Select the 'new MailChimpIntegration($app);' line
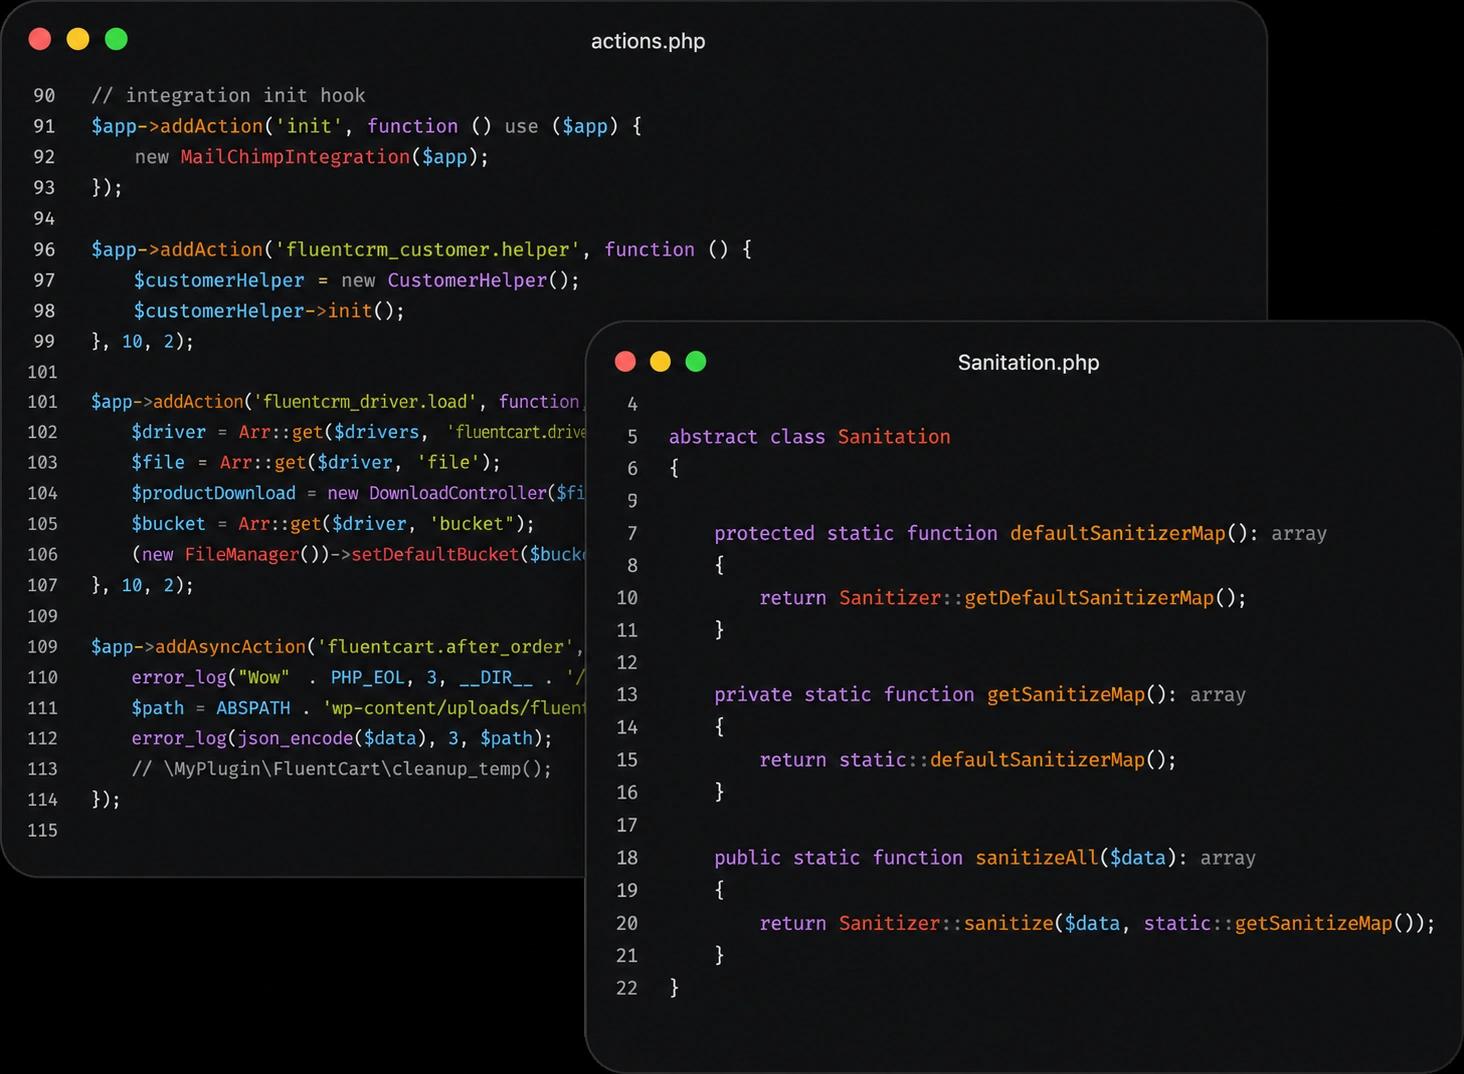 312,157
